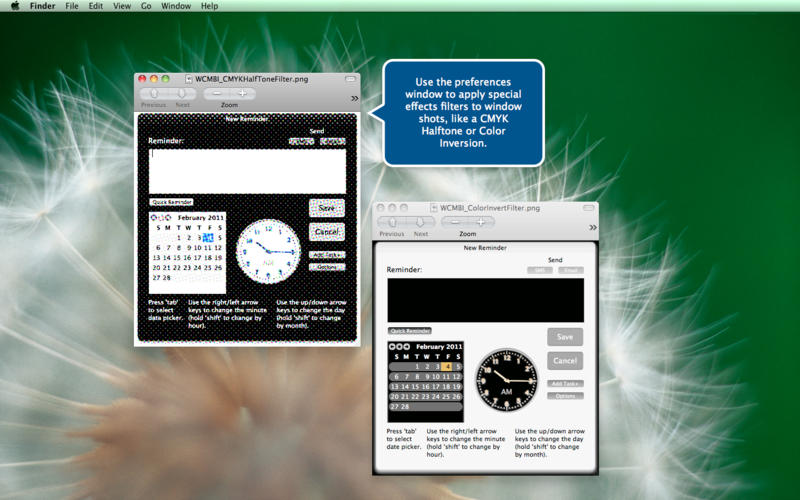Click green zoom button of CMYKHalfToneFilter window

(165, 79)
